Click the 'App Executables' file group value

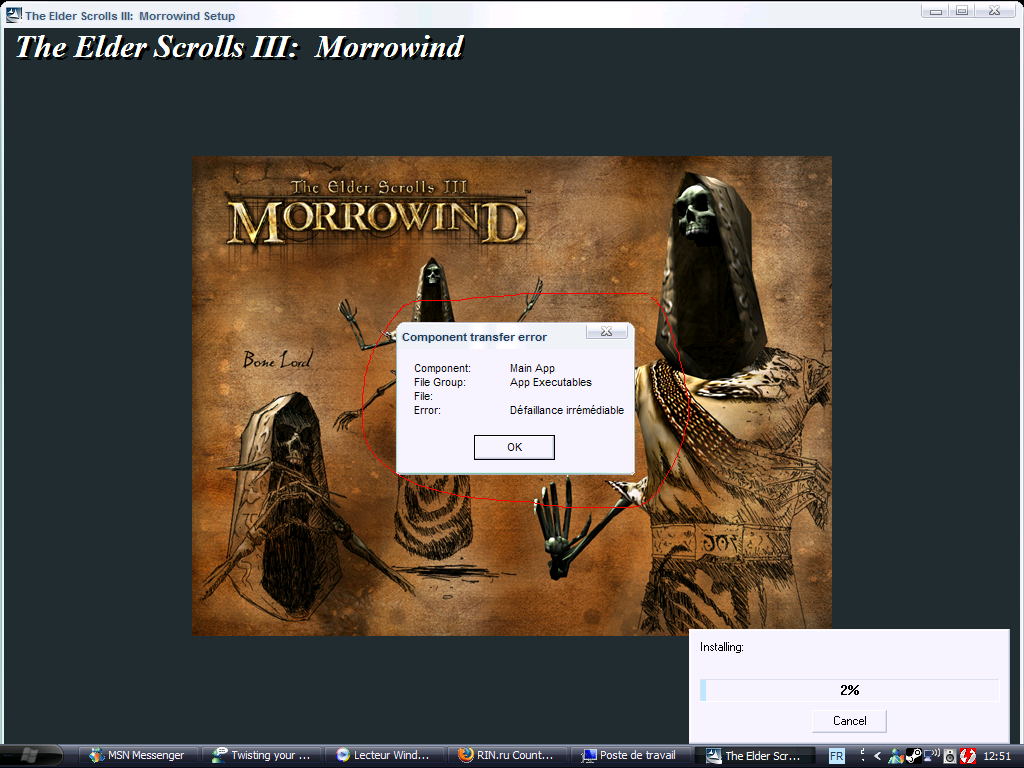[x=551, y=382]
